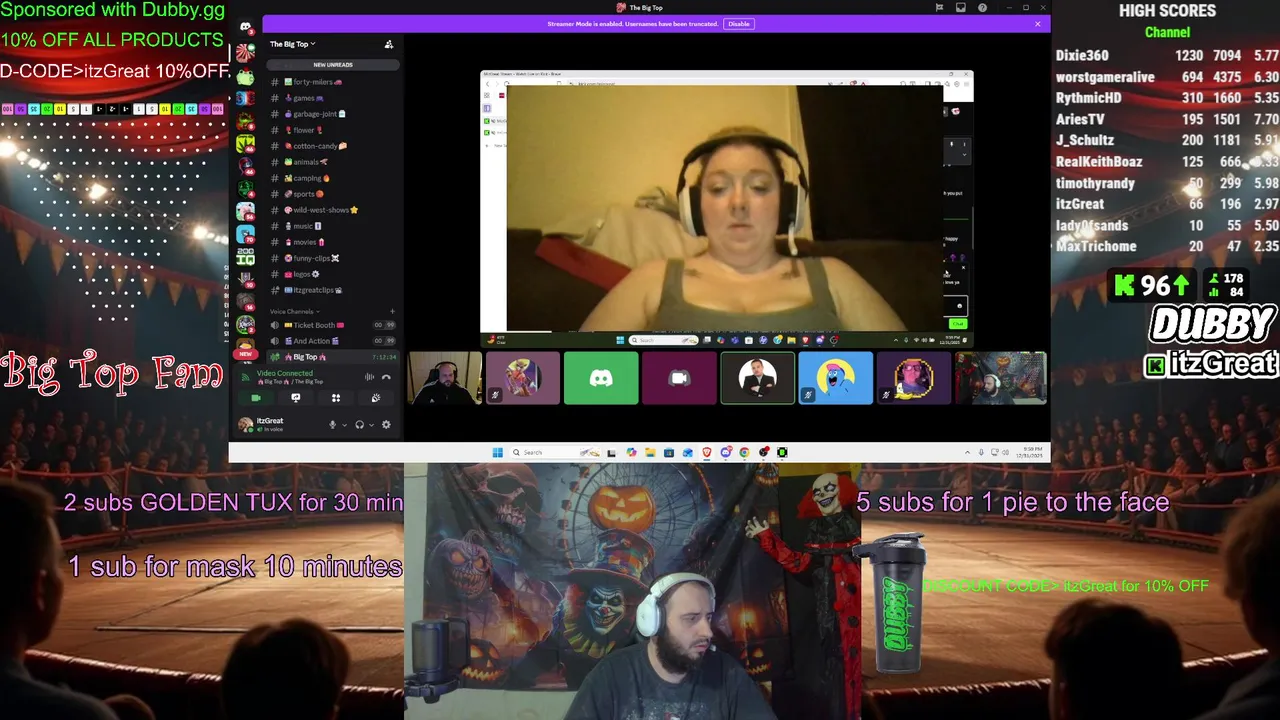Viewport: 1280px width, 720px height.
Task: Open the soundboard icon in the voice panel
Action: [x=376, y=398]
